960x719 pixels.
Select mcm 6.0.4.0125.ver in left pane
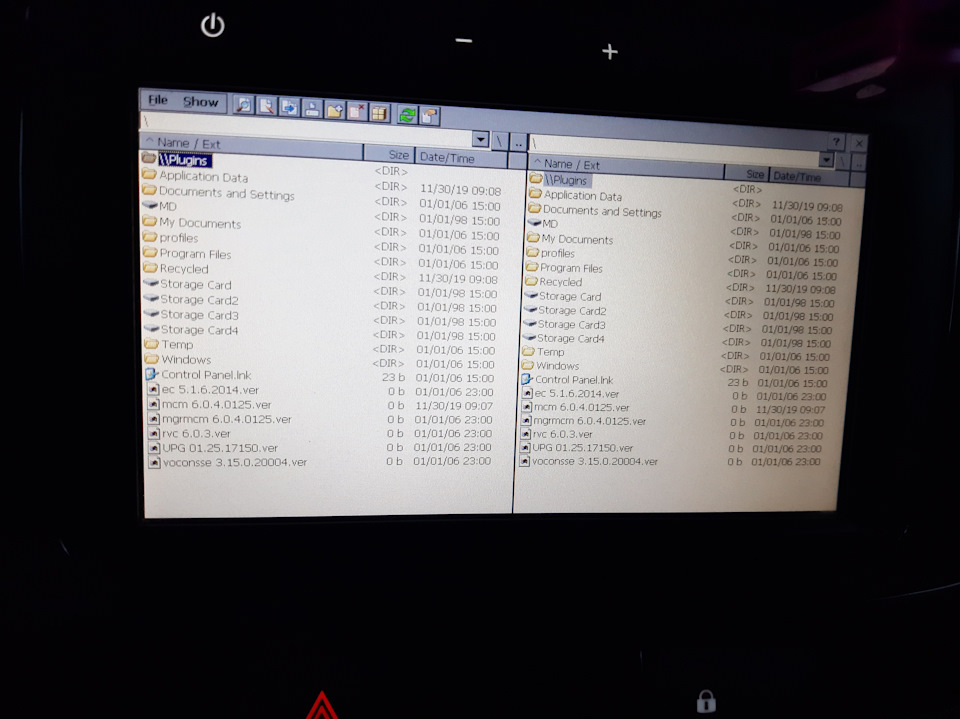coord(209,404)
